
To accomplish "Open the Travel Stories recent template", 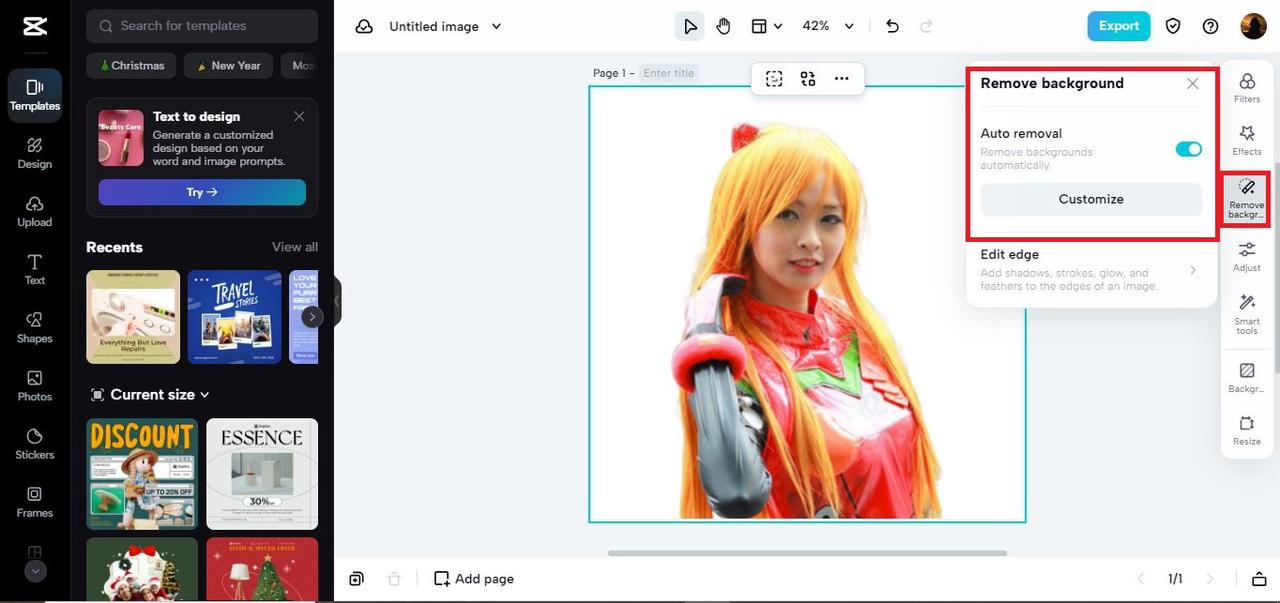I will tap(235, 317).
